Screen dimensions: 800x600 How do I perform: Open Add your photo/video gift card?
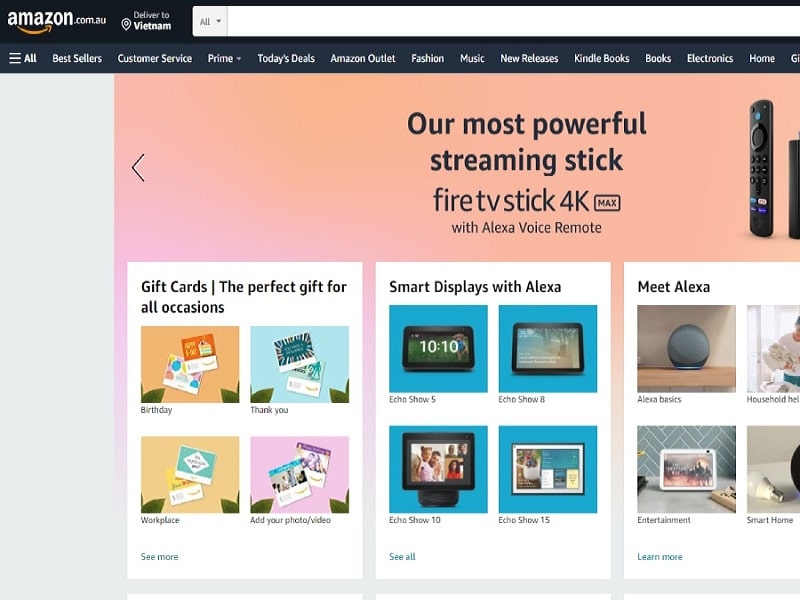tap(299, 474)
